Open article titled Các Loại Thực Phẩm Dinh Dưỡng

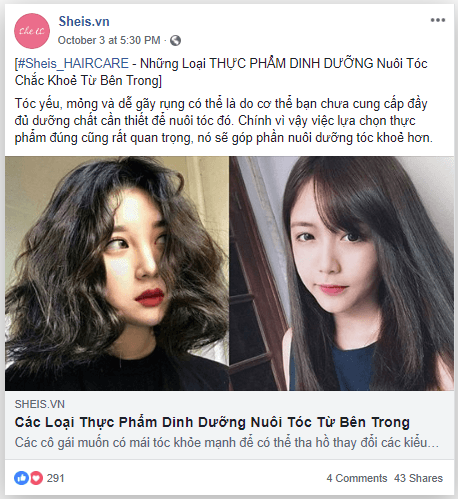pos(212,422)
